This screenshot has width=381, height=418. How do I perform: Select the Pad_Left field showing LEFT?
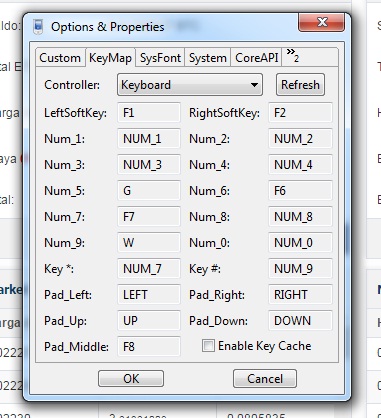pos(149,295)
